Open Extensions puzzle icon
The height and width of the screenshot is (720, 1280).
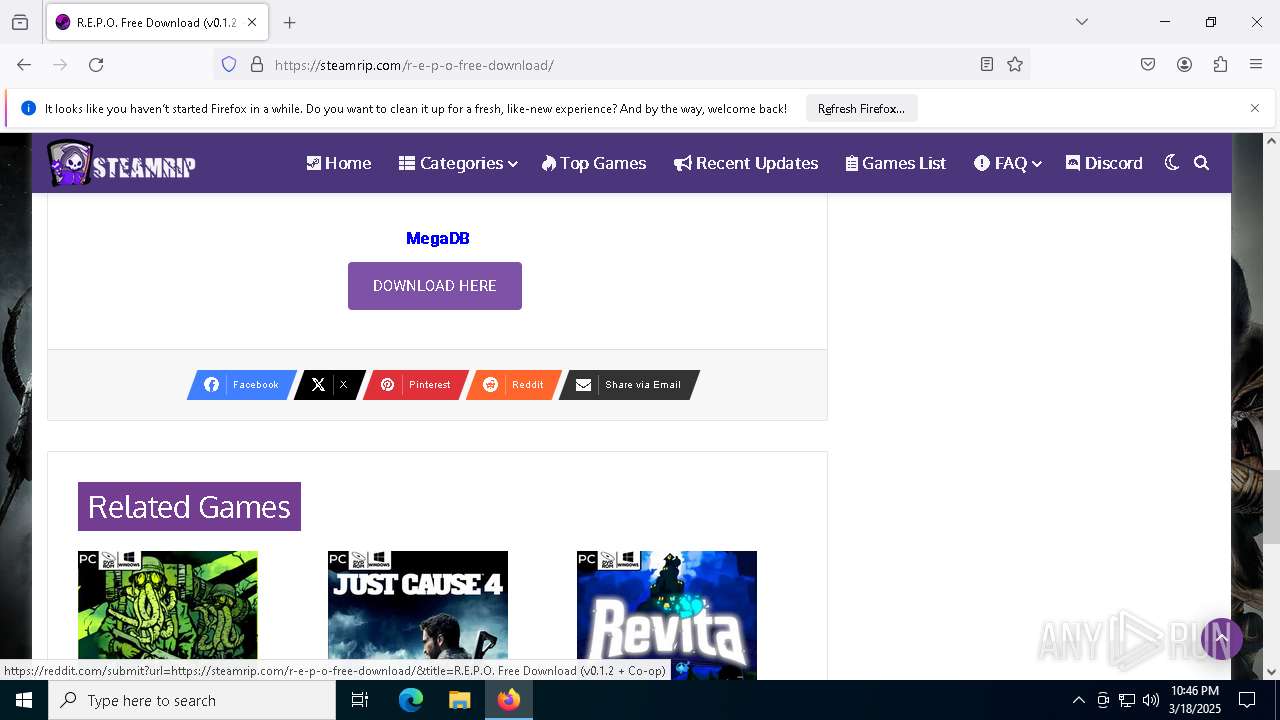(x=1220, y=64)
